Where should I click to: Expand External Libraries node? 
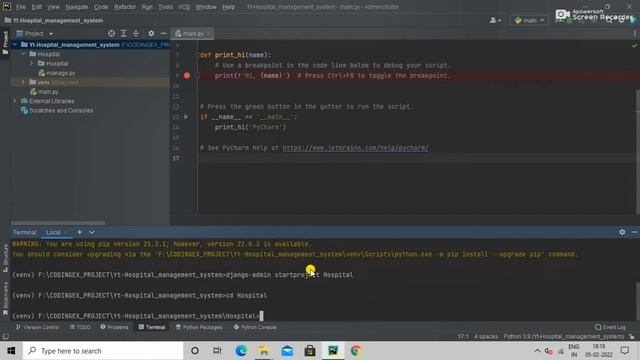(15, 101)
